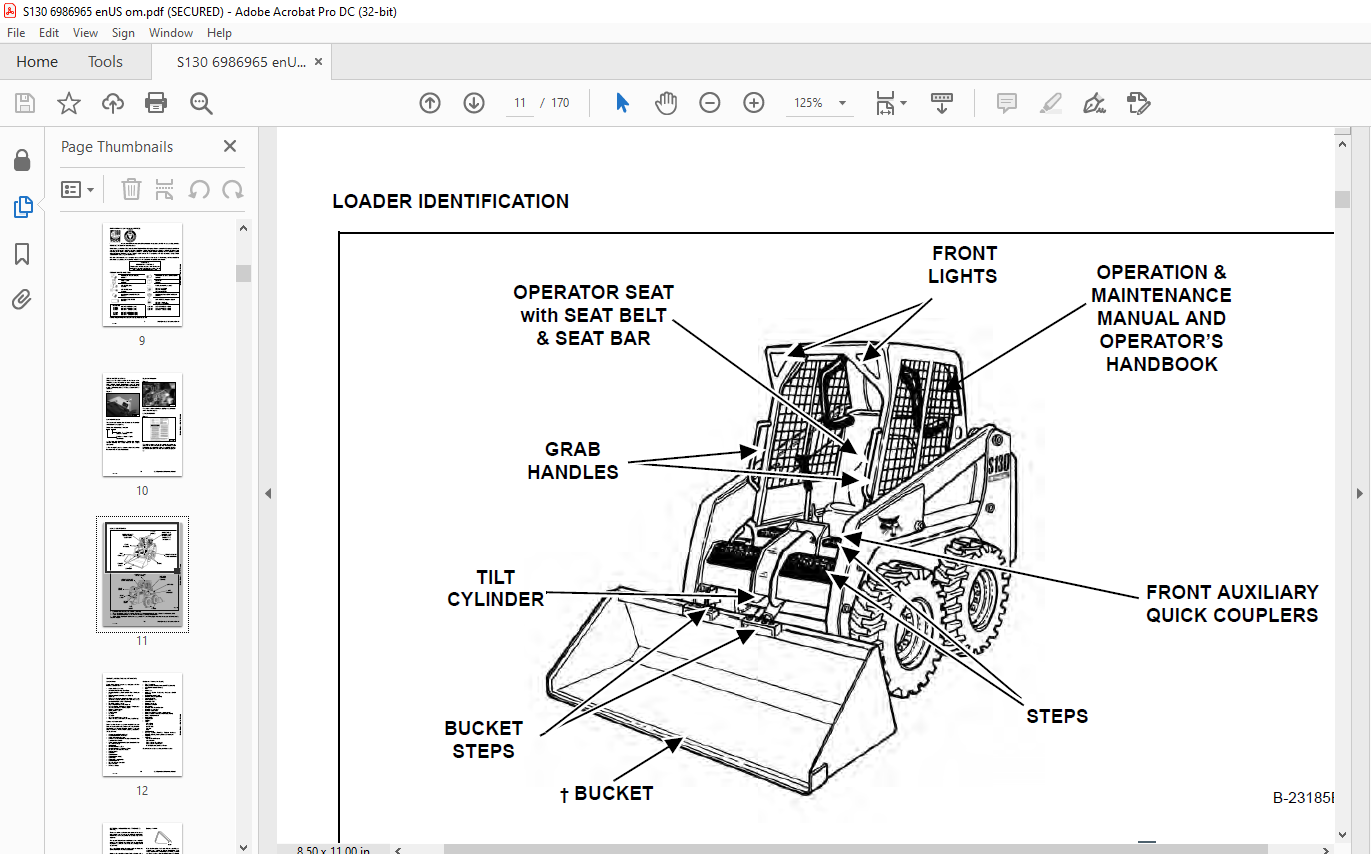Print the document

[x=155, y=103]
